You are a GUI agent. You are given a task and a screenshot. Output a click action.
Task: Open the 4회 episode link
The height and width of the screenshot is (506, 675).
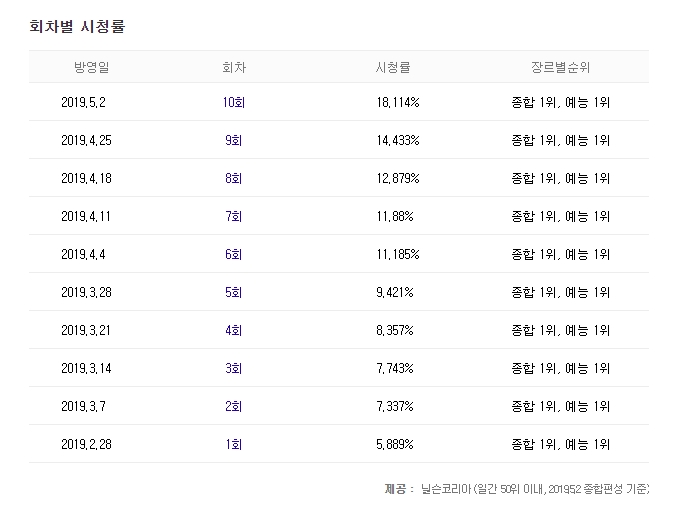pos(234,330)
